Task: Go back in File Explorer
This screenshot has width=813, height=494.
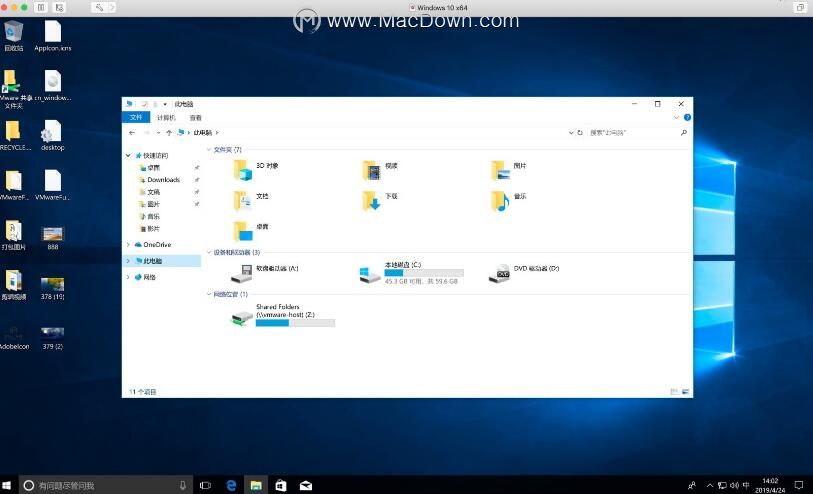Action: (x=132, y=133)
